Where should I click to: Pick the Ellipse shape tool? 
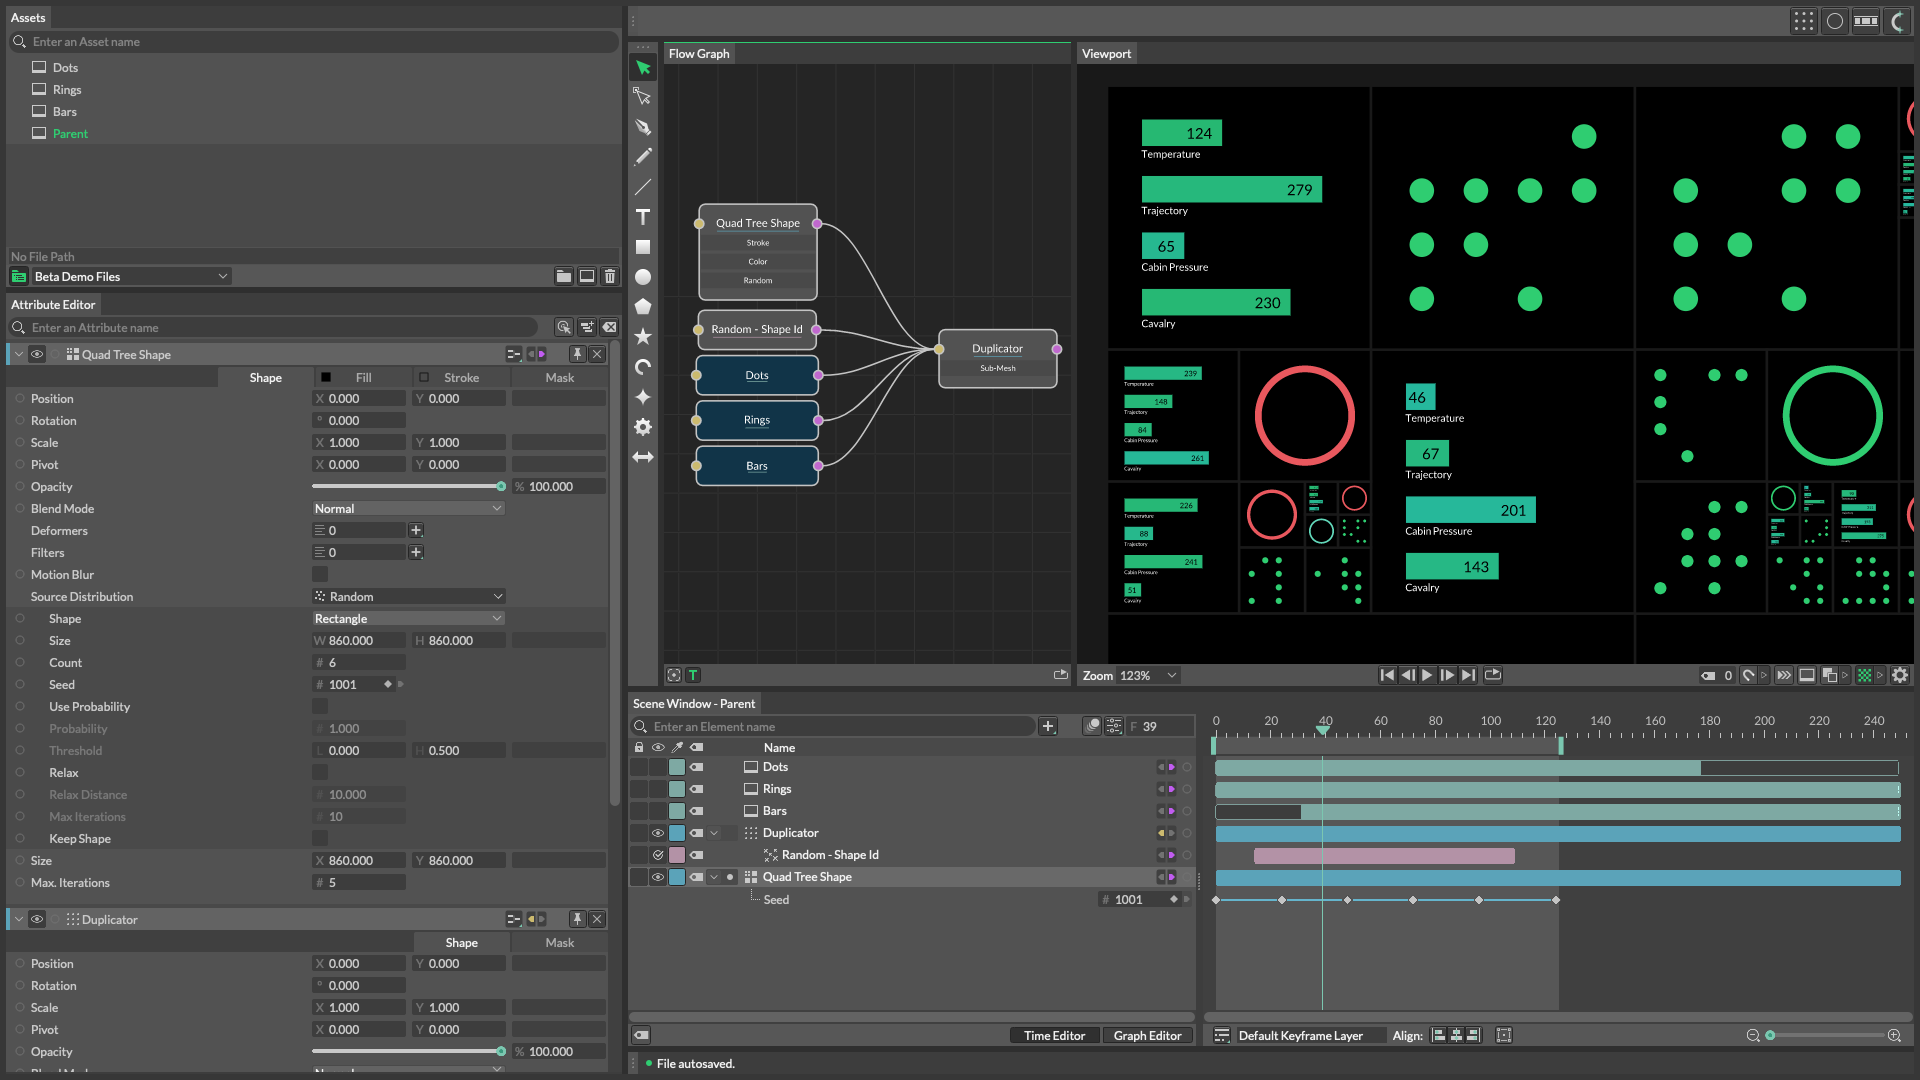[x=643, y=277]
